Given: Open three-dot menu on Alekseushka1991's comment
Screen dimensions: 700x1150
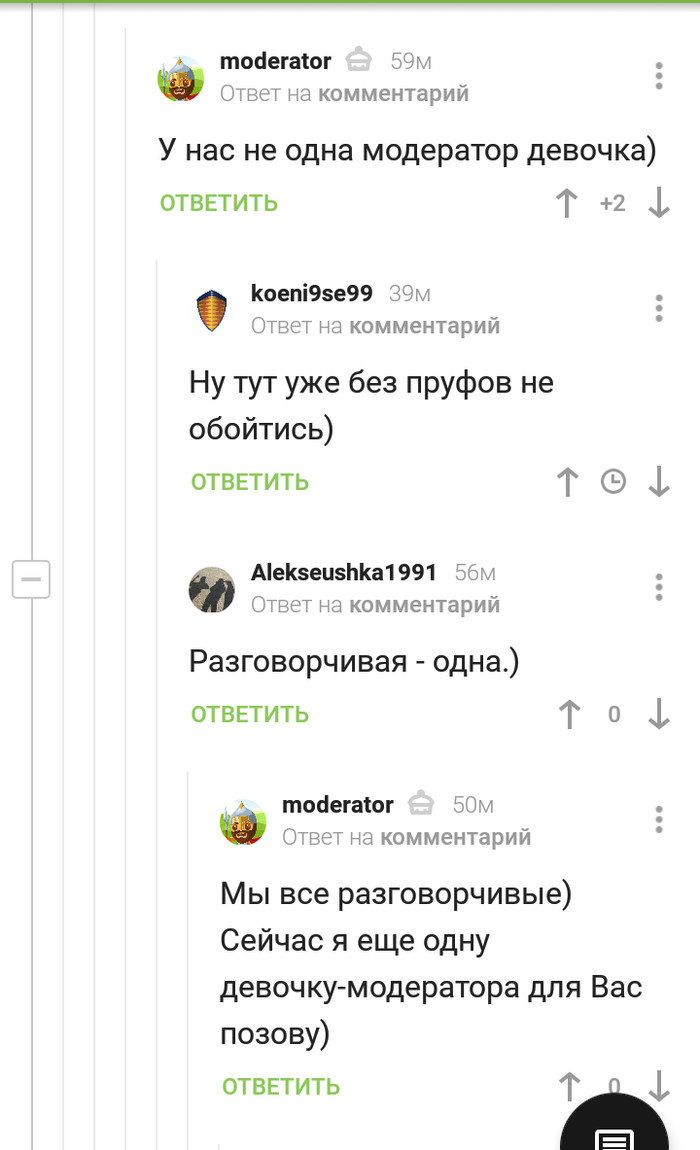Looking at the screenshot, I should coord(659,587).
